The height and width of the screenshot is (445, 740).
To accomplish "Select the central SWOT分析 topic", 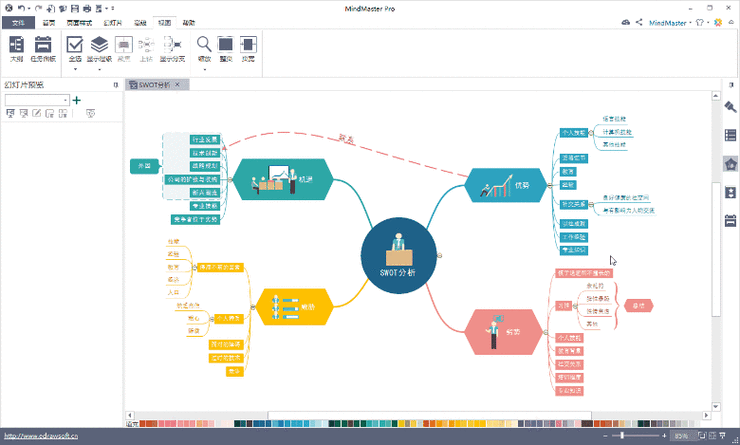I will click(399, 255).
